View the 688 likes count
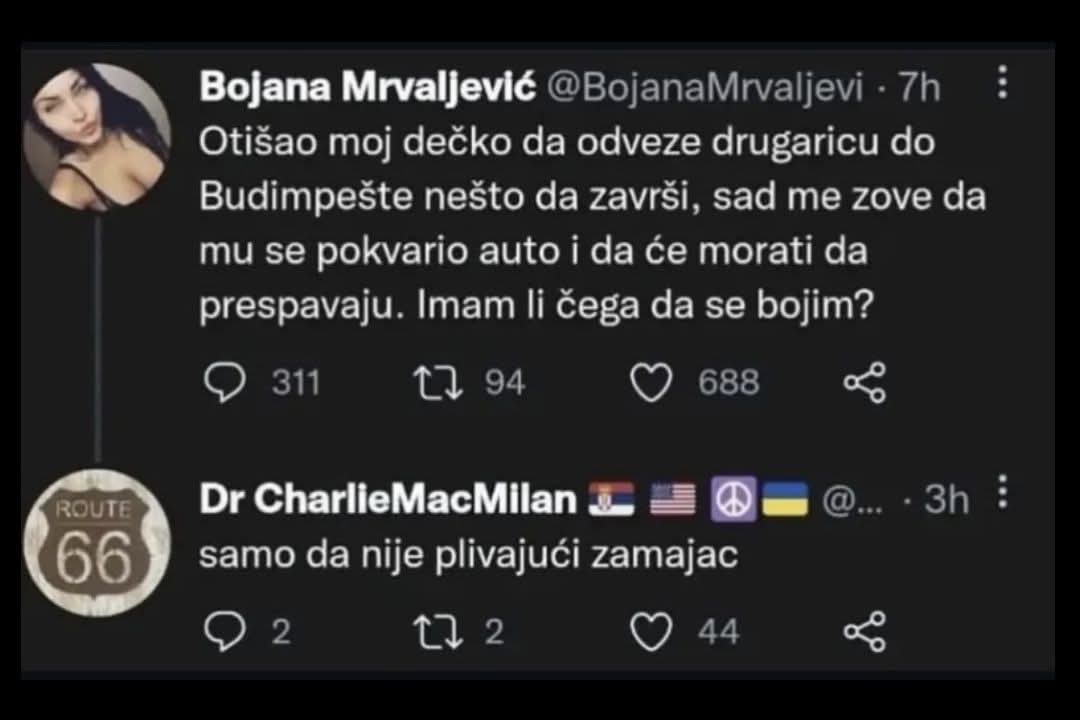 coord(728,383)
